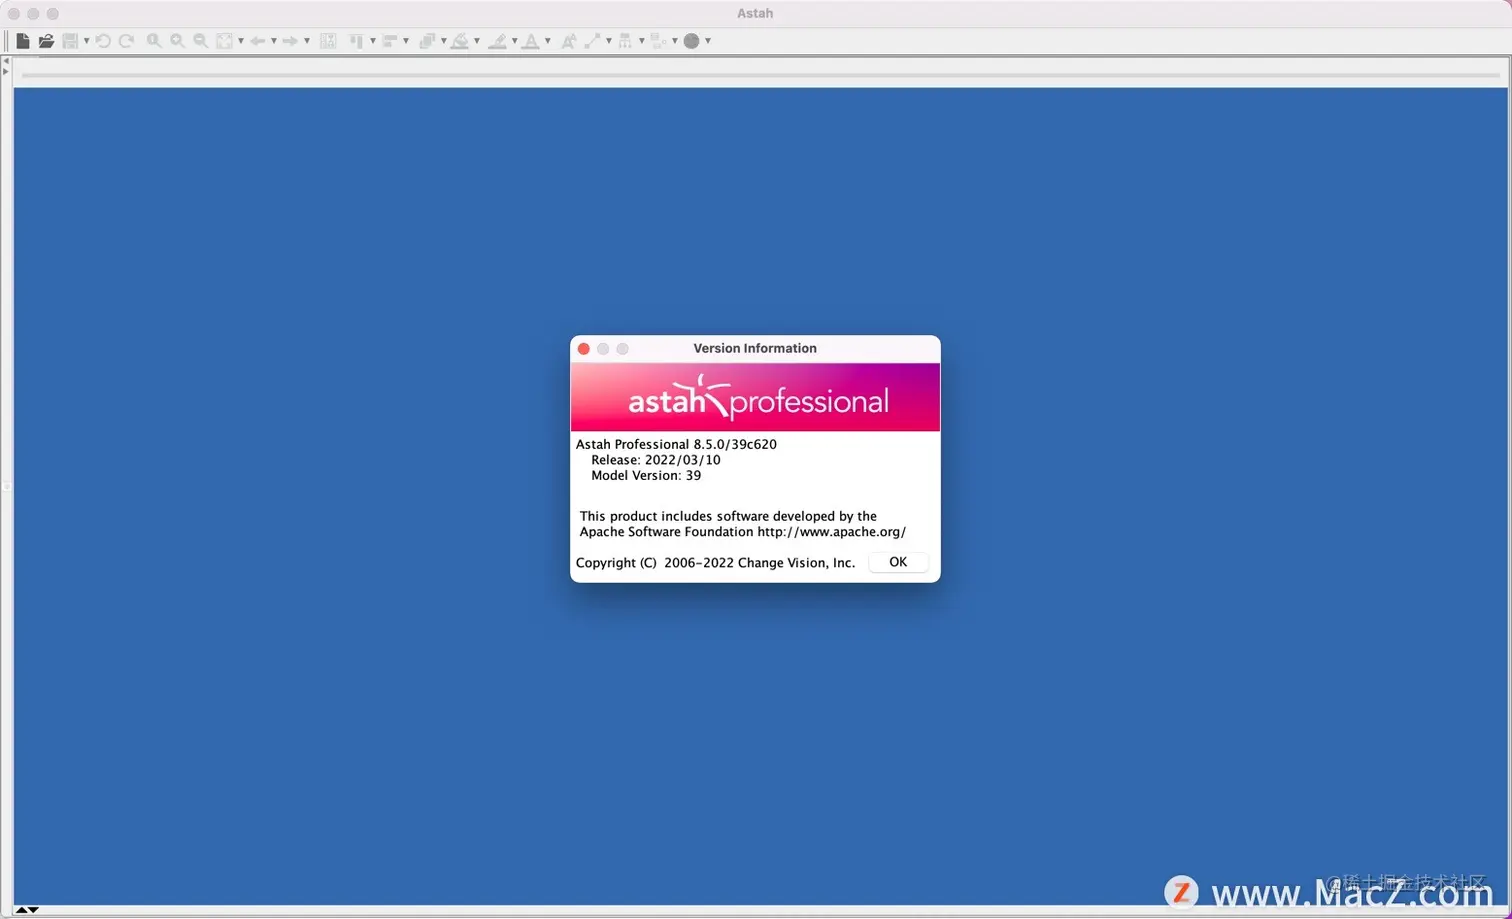Click the up triangle at bottom-left splitter
1512x919 pixels.
coord(21,910)
